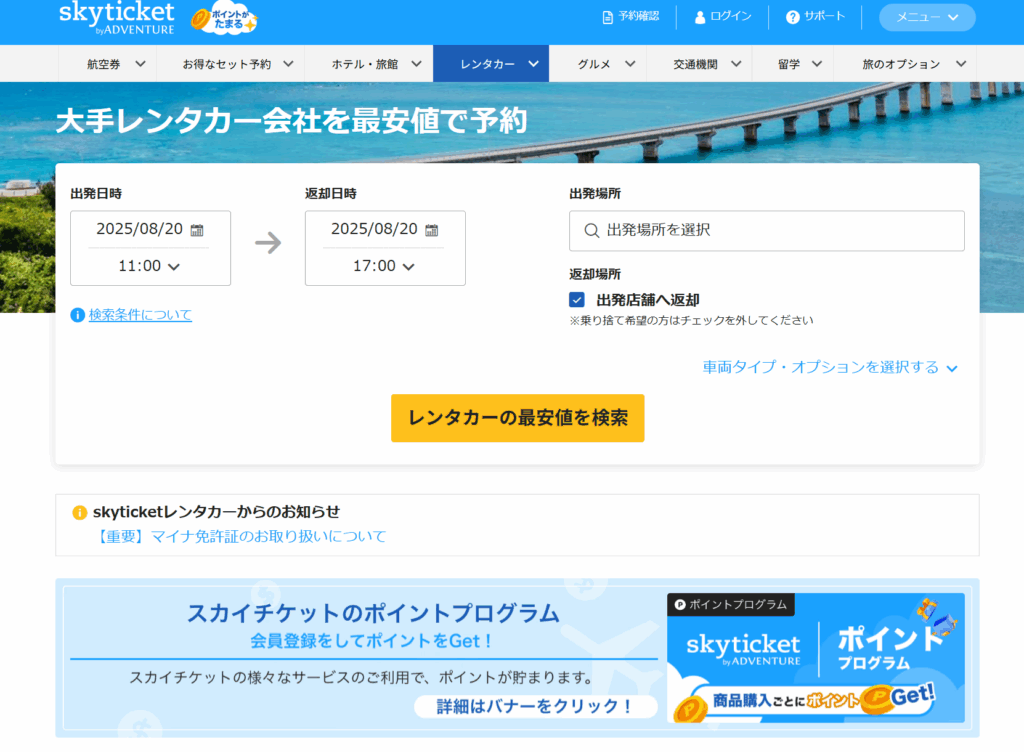1024x752 pixels.
Task: Open the 17:00 return time dropdown
Action: click(x=384, y=266)
